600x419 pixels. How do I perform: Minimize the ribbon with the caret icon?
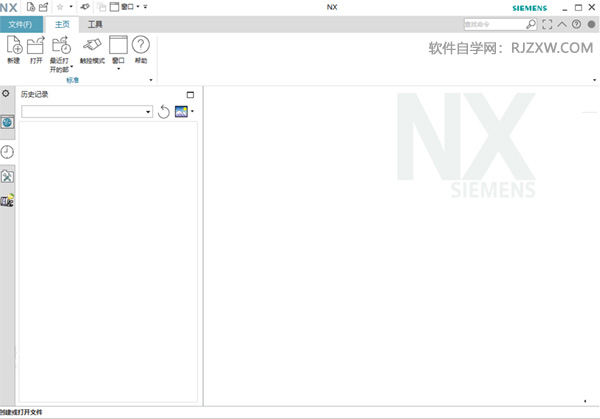562,24
